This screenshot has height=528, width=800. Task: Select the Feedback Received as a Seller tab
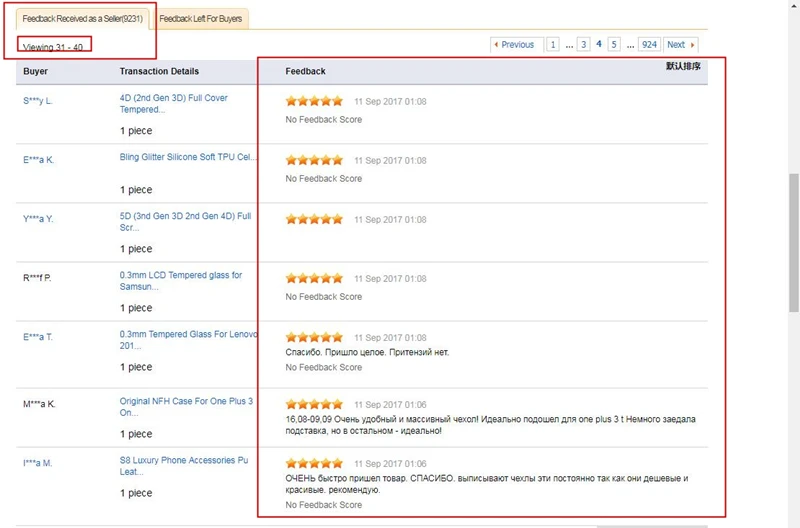(x=82, y=19)
